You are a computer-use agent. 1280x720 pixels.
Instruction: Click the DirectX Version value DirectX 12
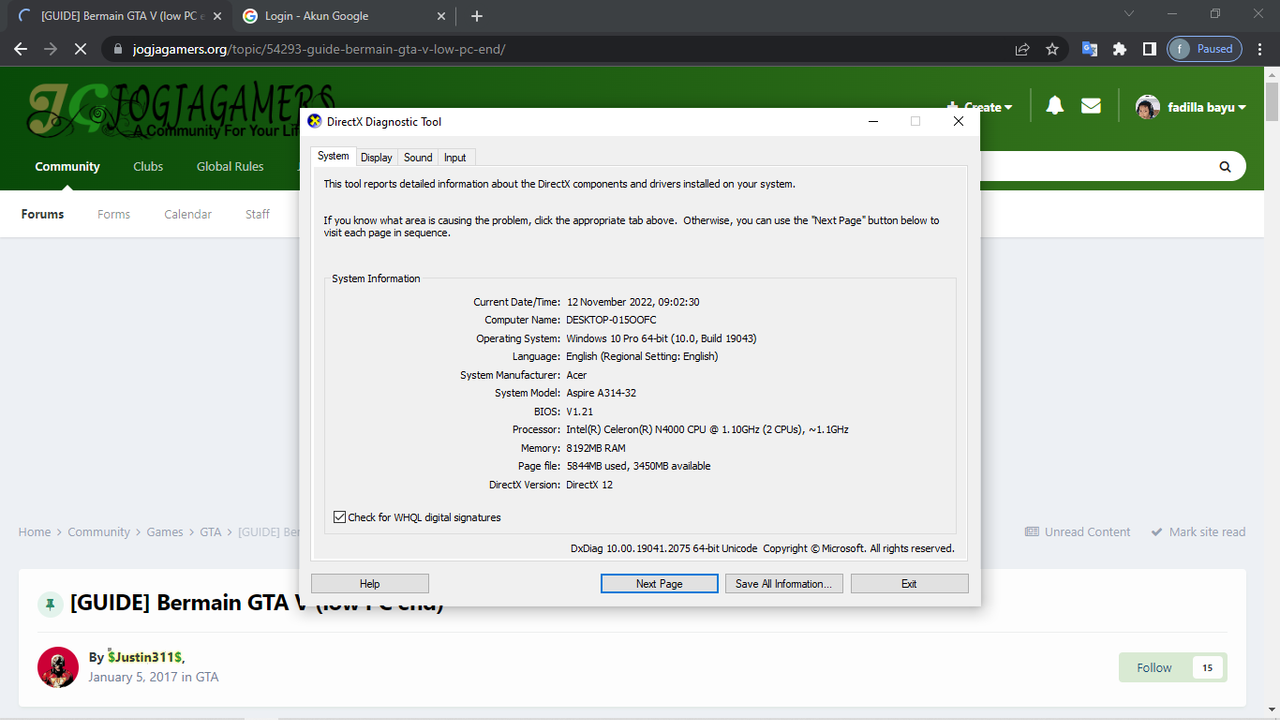589,484
